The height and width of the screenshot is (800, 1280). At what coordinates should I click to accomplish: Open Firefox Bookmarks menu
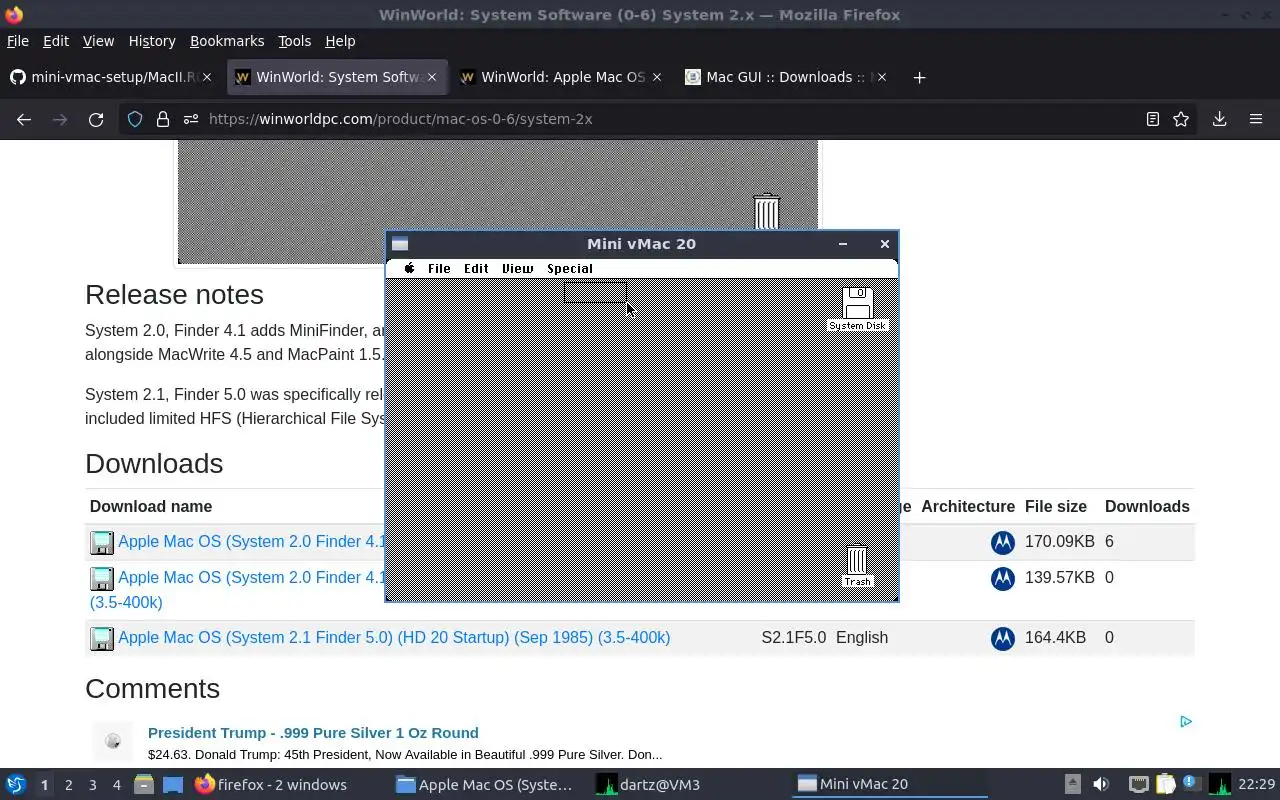[227, 41]
